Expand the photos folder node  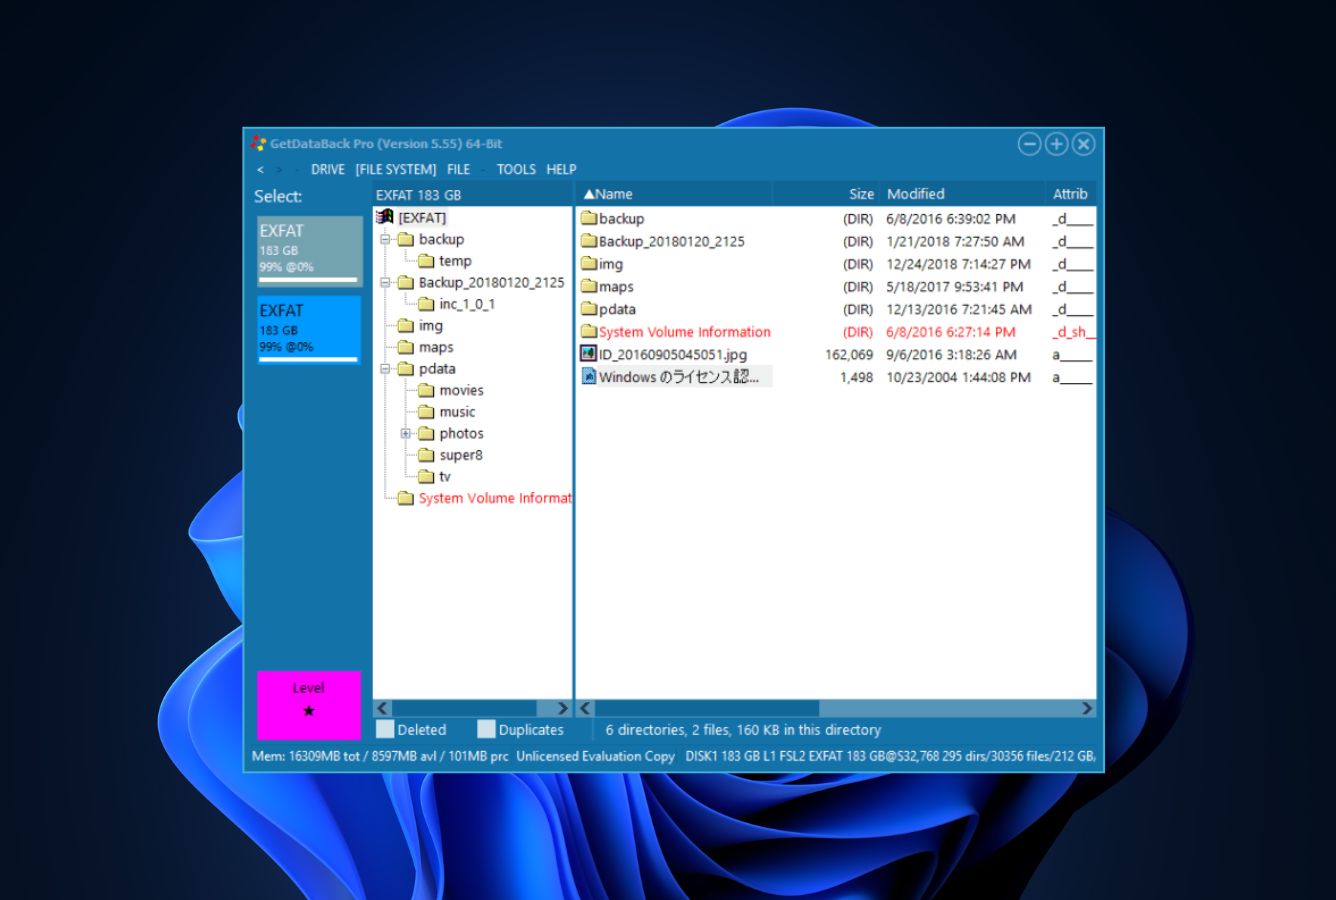[x=406, y=433]
